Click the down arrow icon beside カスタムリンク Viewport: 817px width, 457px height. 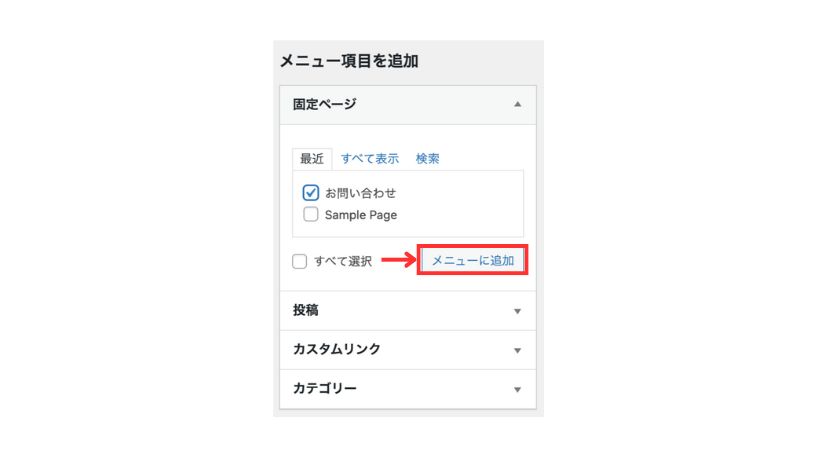pyautogui.click(x=517, y=350)
